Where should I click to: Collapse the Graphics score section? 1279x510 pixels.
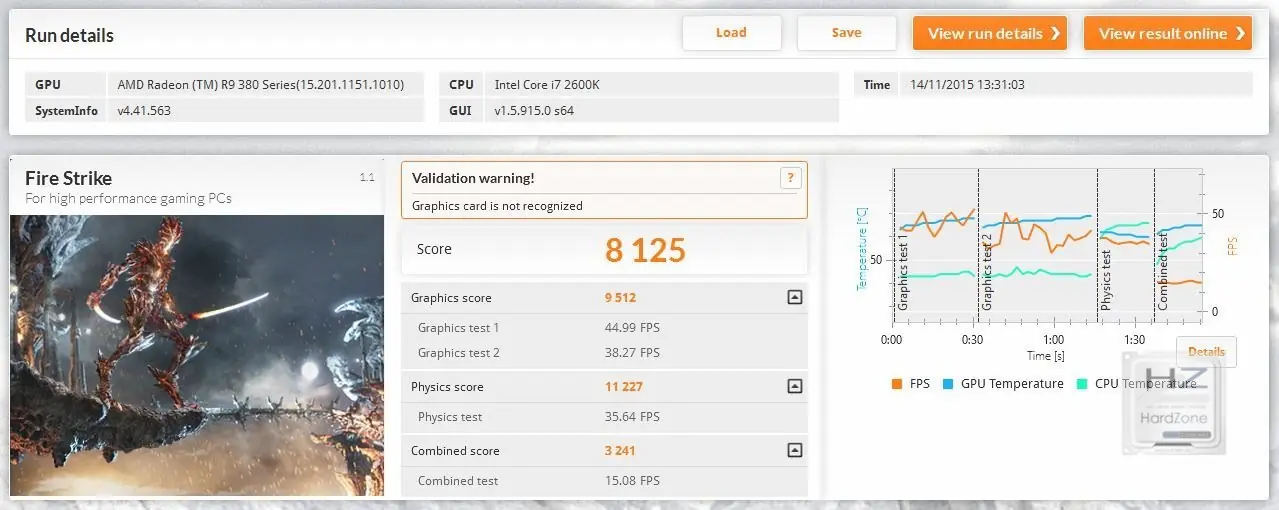pos(794,297)
